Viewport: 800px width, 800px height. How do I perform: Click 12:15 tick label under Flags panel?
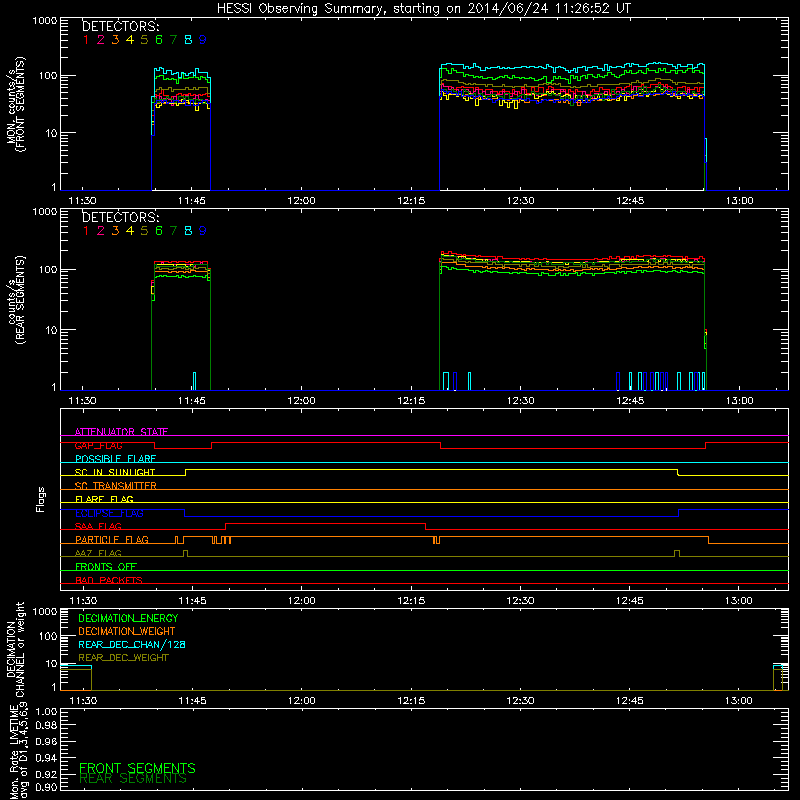tap(411, 601)
